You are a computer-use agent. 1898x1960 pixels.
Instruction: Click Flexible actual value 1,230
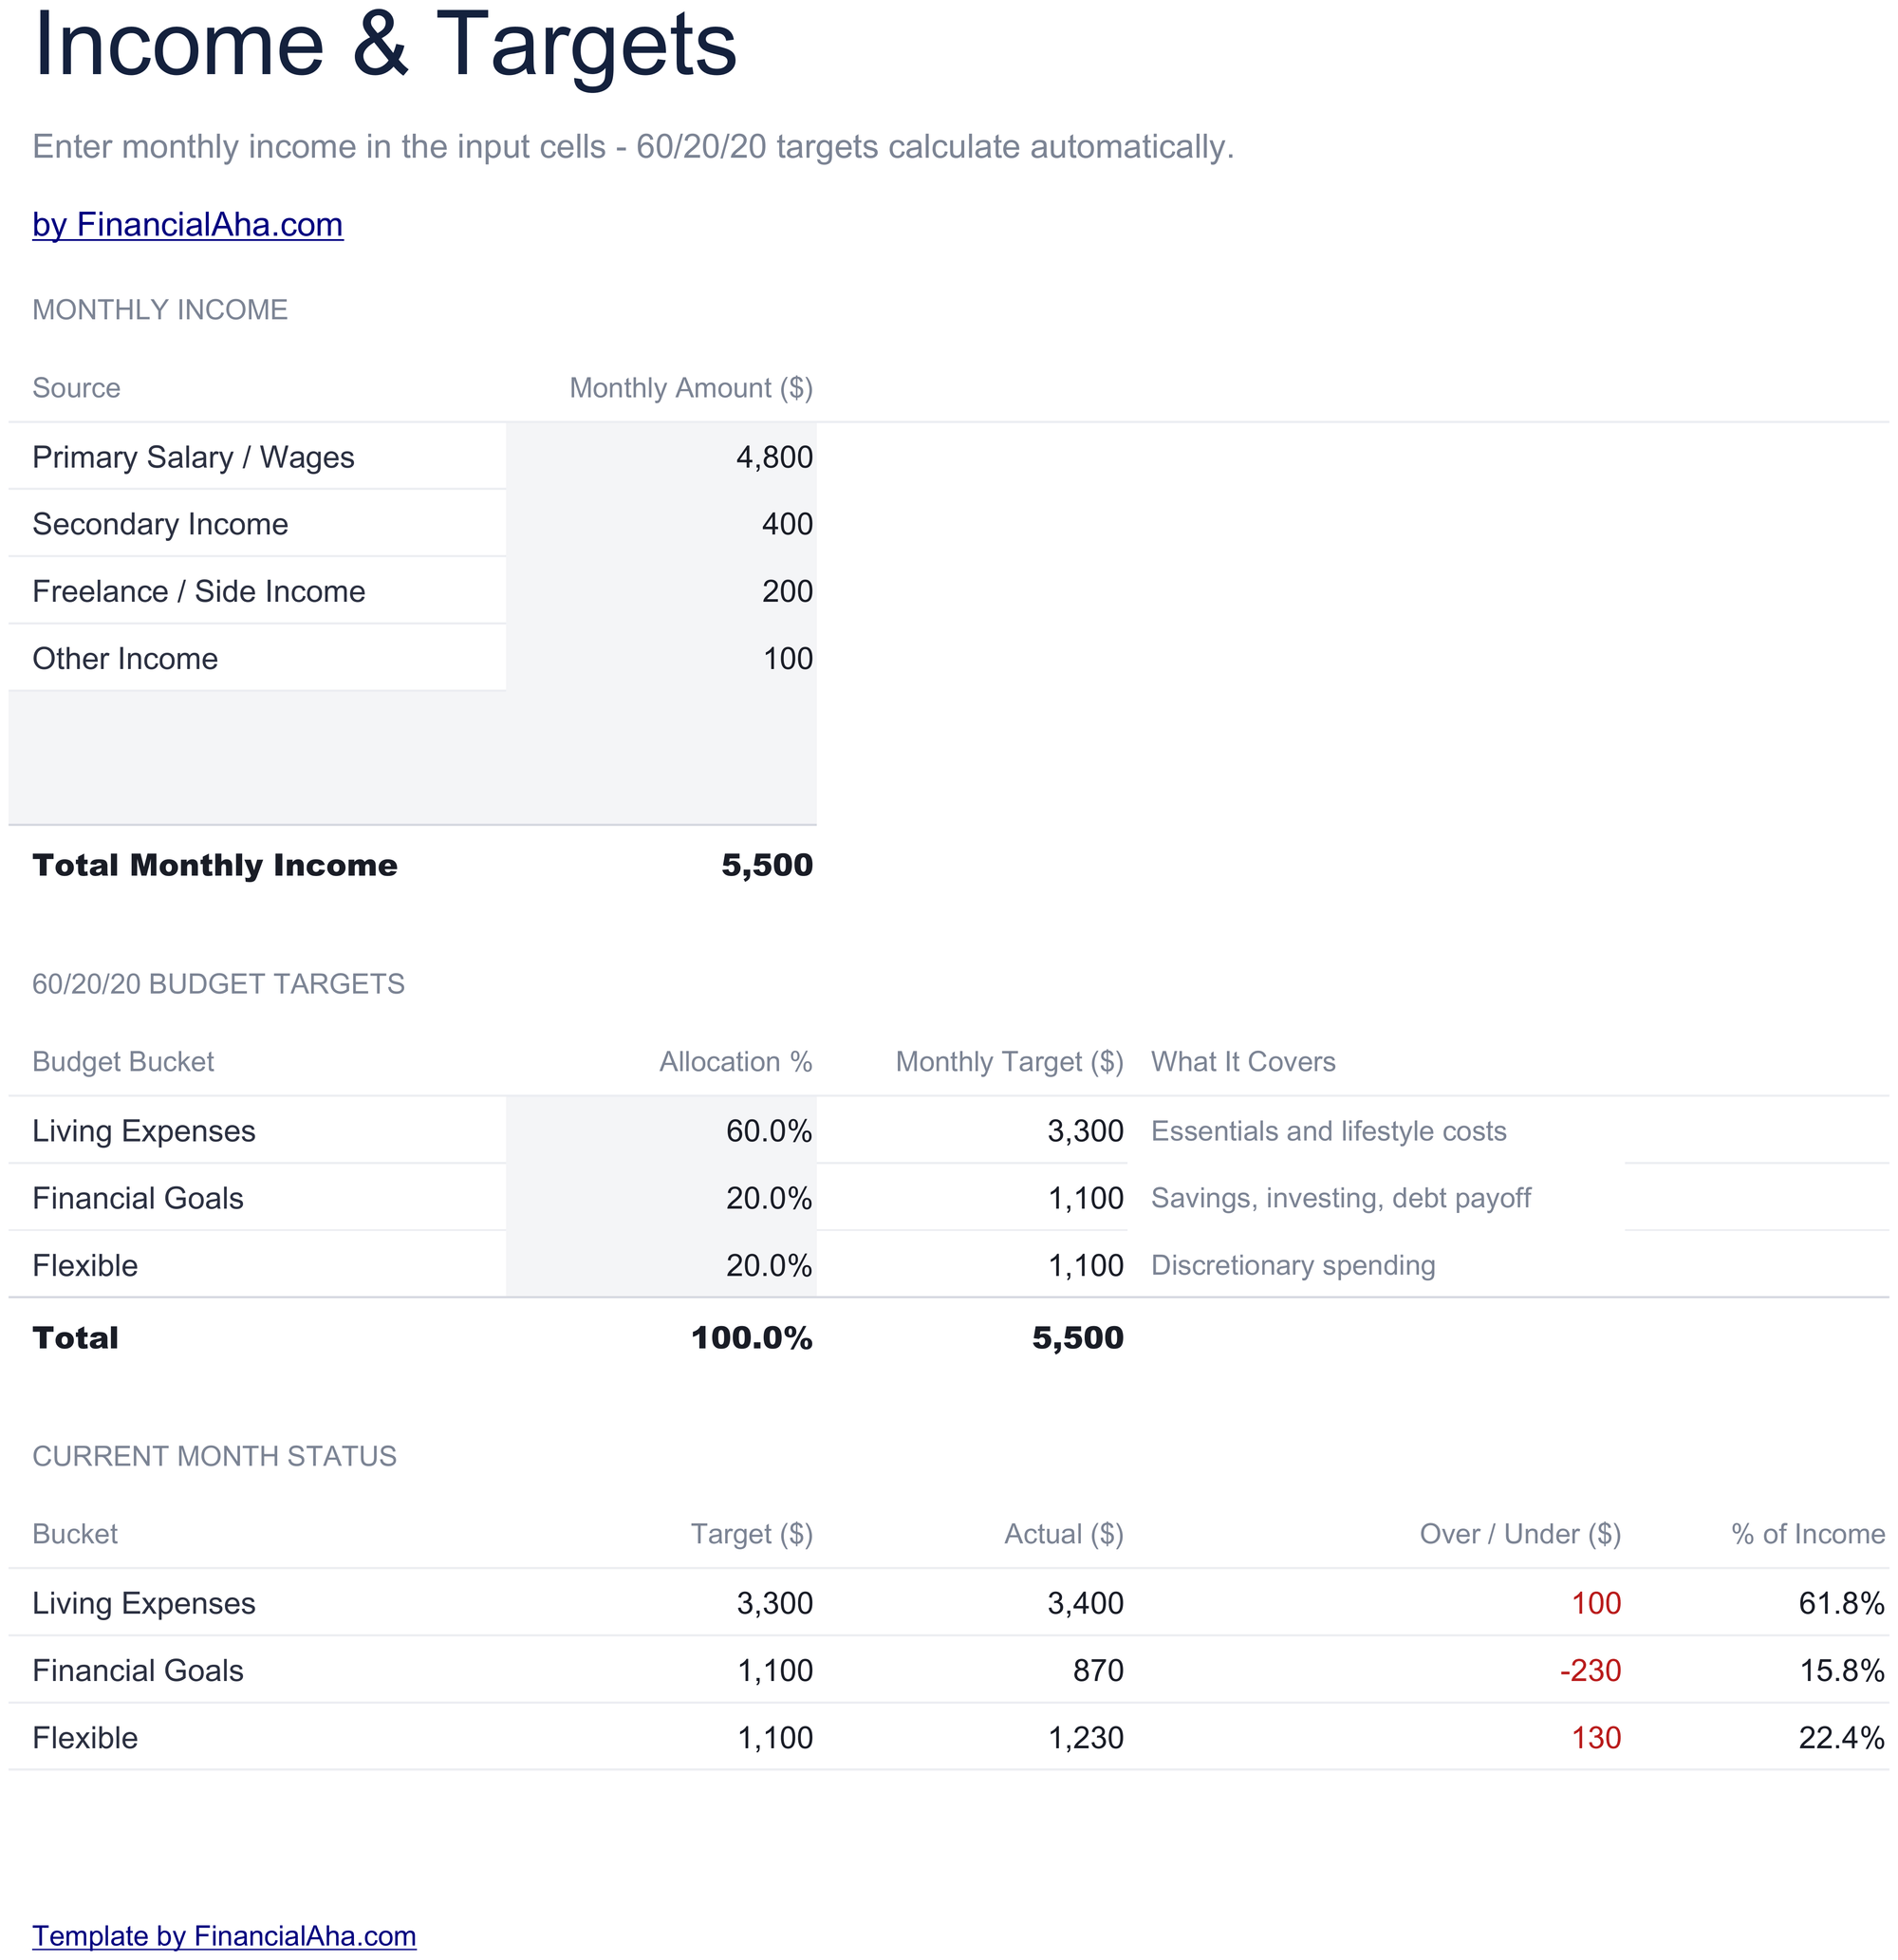pos(1085,1737)
